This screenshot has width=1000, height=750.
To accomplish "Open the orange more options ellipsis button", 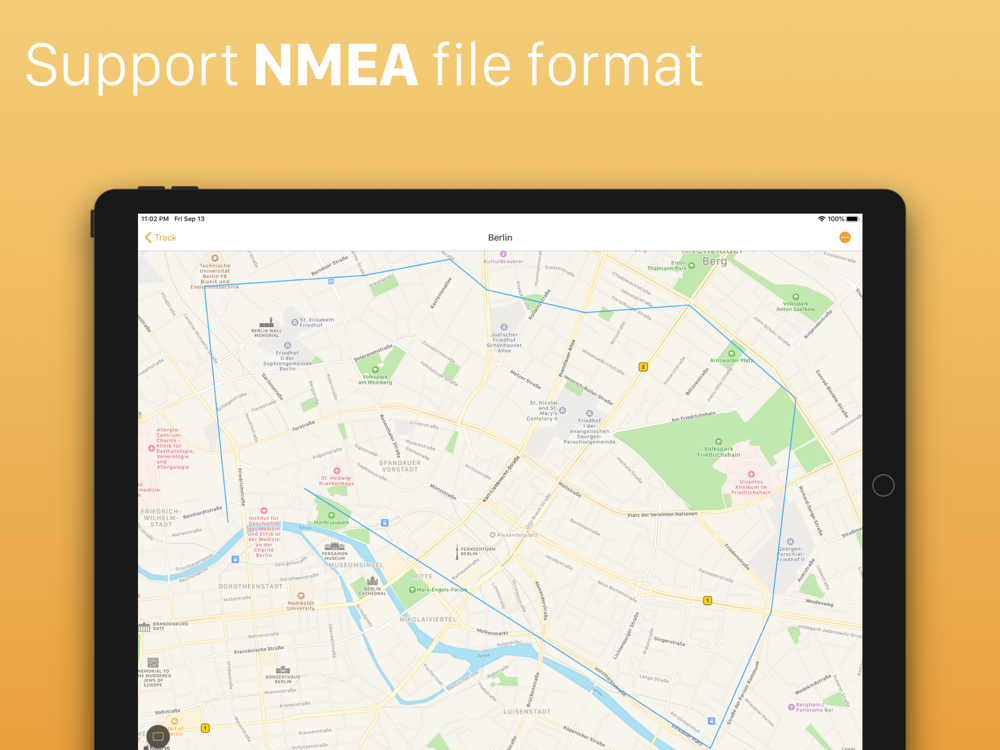I will pos(844,237).
